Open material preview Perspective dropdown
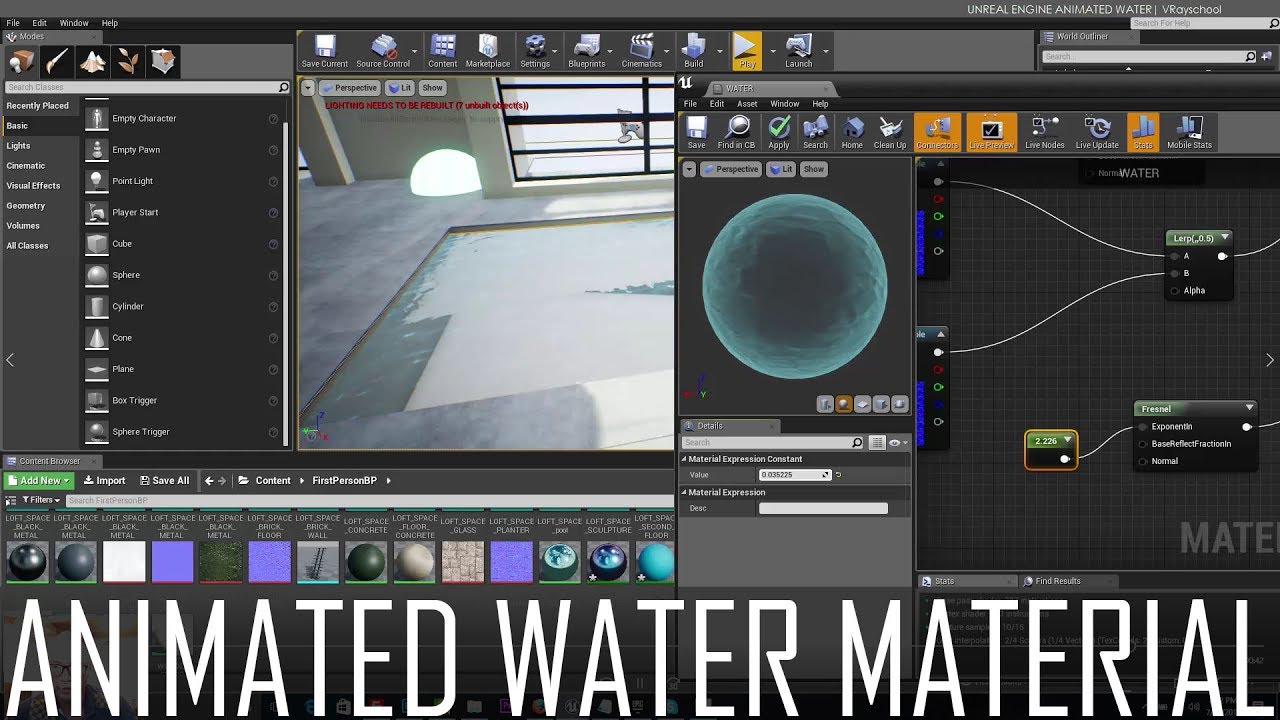 731,169
